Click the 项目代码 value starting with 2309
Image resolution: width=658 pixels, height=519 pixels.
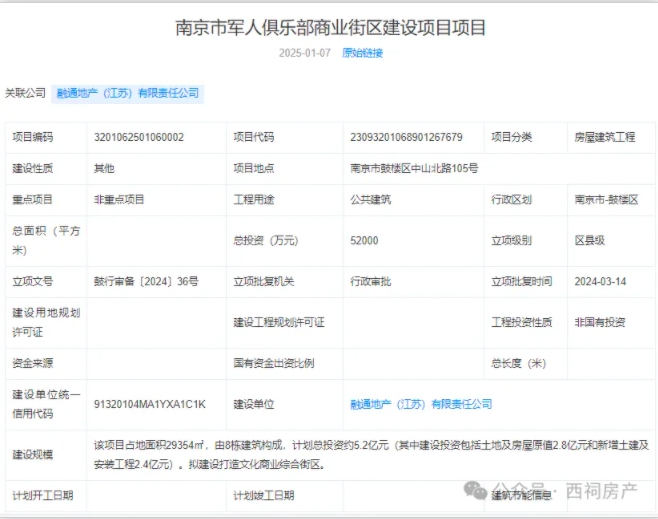406,137
